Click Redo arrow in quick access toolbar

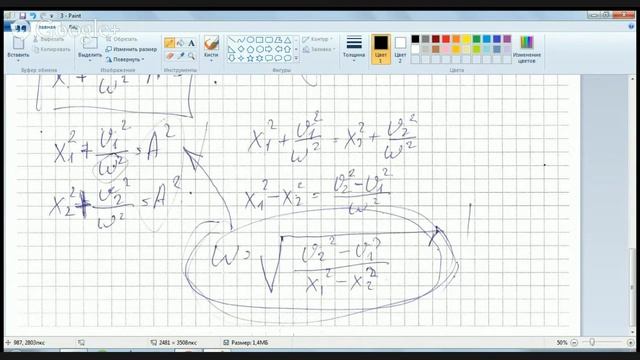(x=43, y=16)
